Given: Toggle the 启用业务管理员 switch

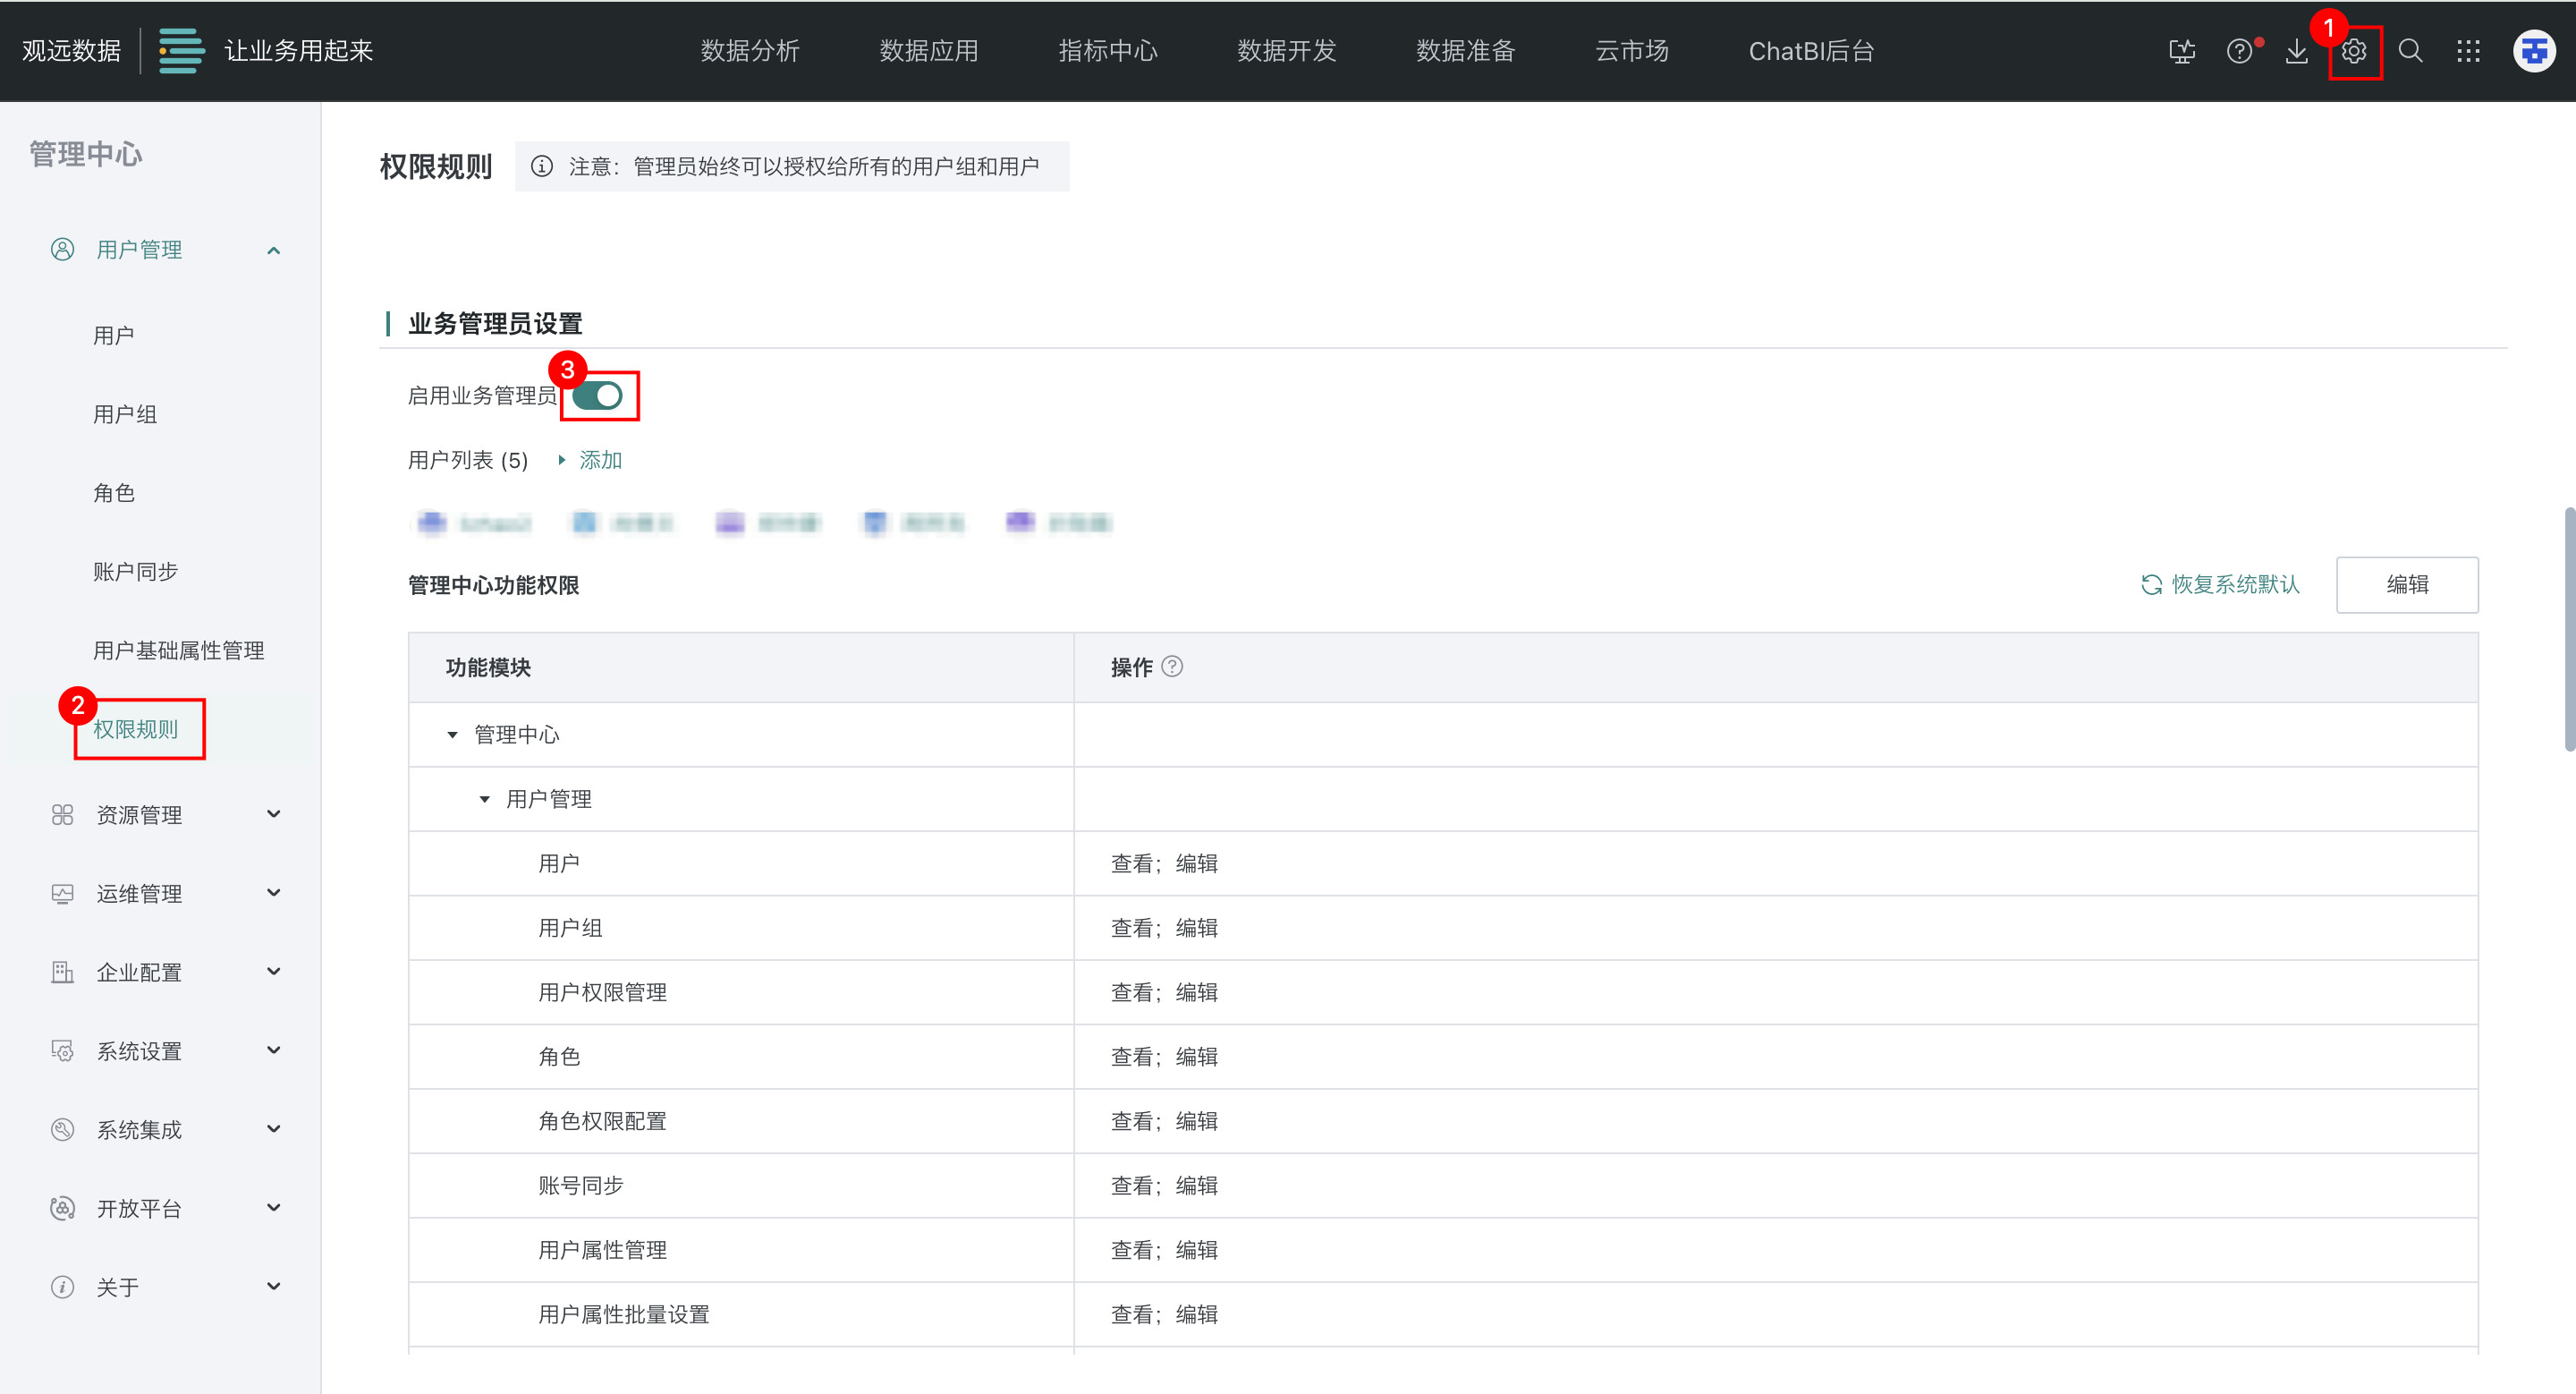Looking at the screenshot, I should 598,396.
